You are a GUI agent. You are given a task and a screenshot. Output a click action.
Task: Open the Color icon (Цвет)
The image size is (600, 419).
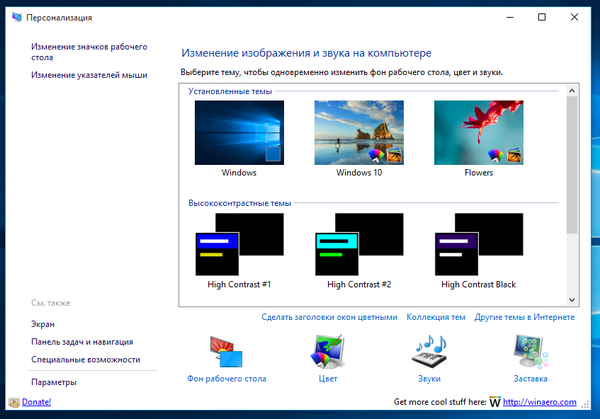tap(328, 352)
